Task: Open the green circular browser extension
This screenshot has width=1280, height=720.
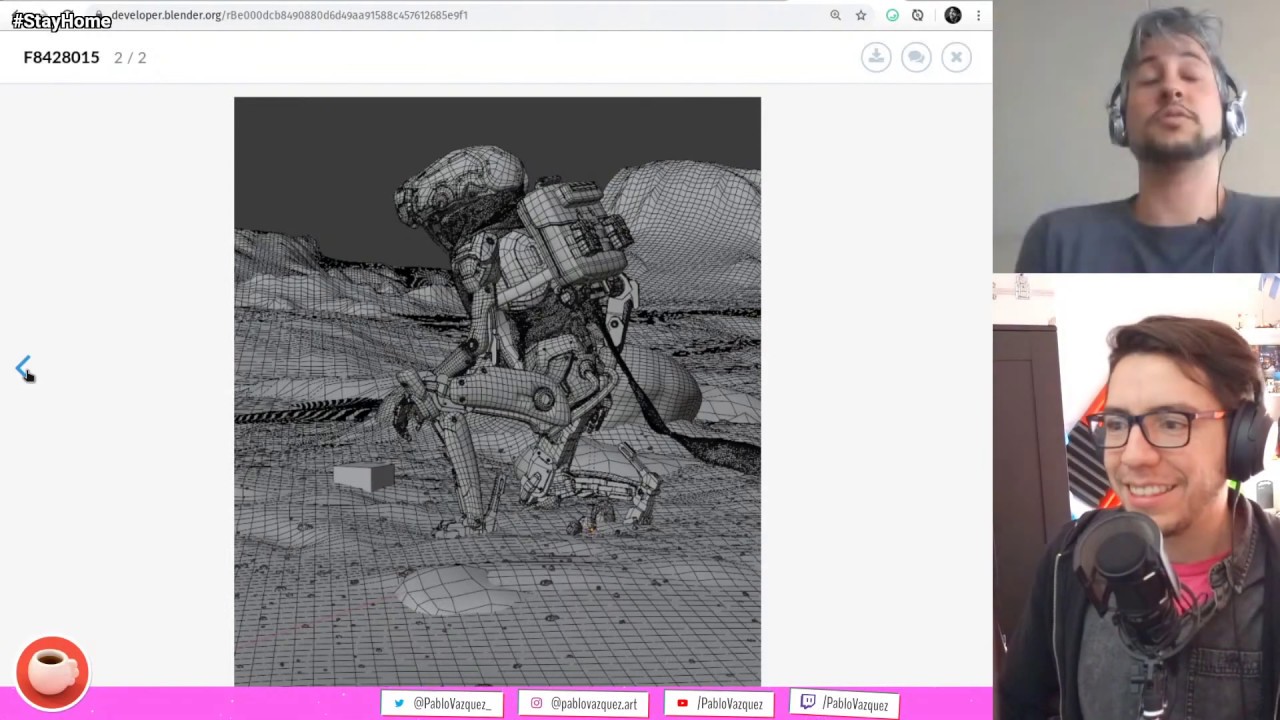Action: [892, 15]
